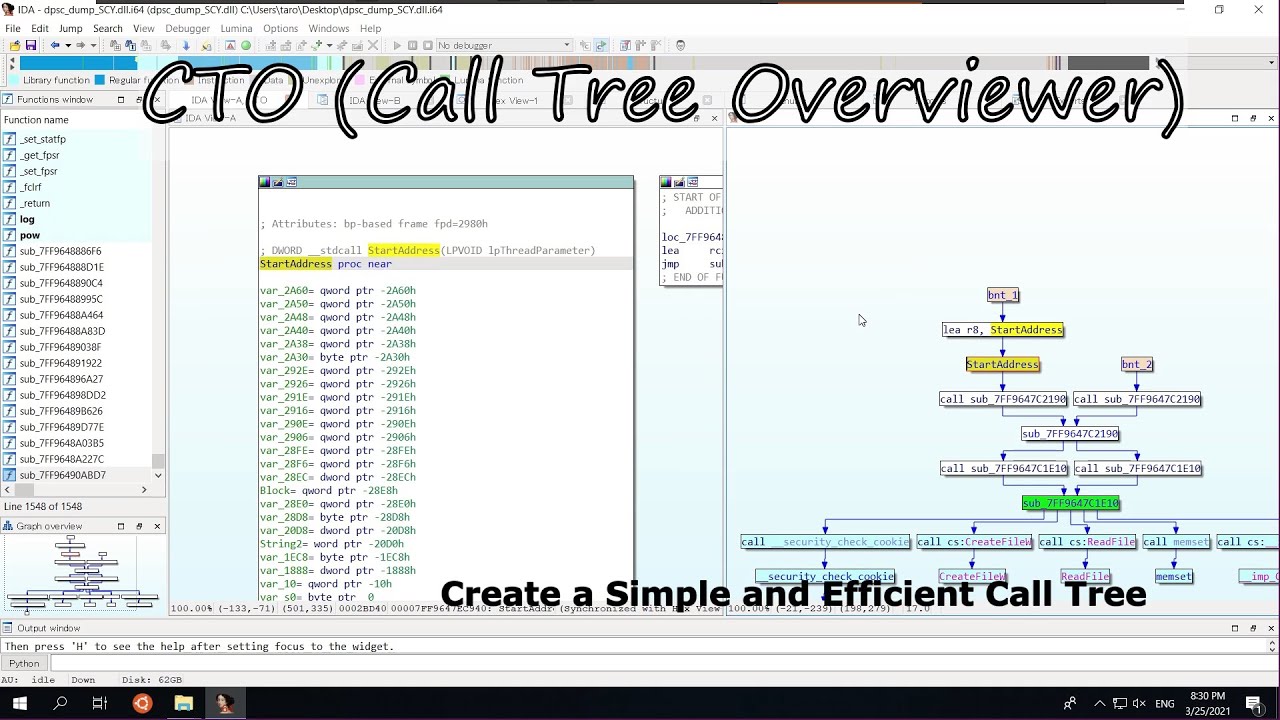Open the back-arrow history dropdown
The width and height of the screenshot is (1280, 720).
68,46
